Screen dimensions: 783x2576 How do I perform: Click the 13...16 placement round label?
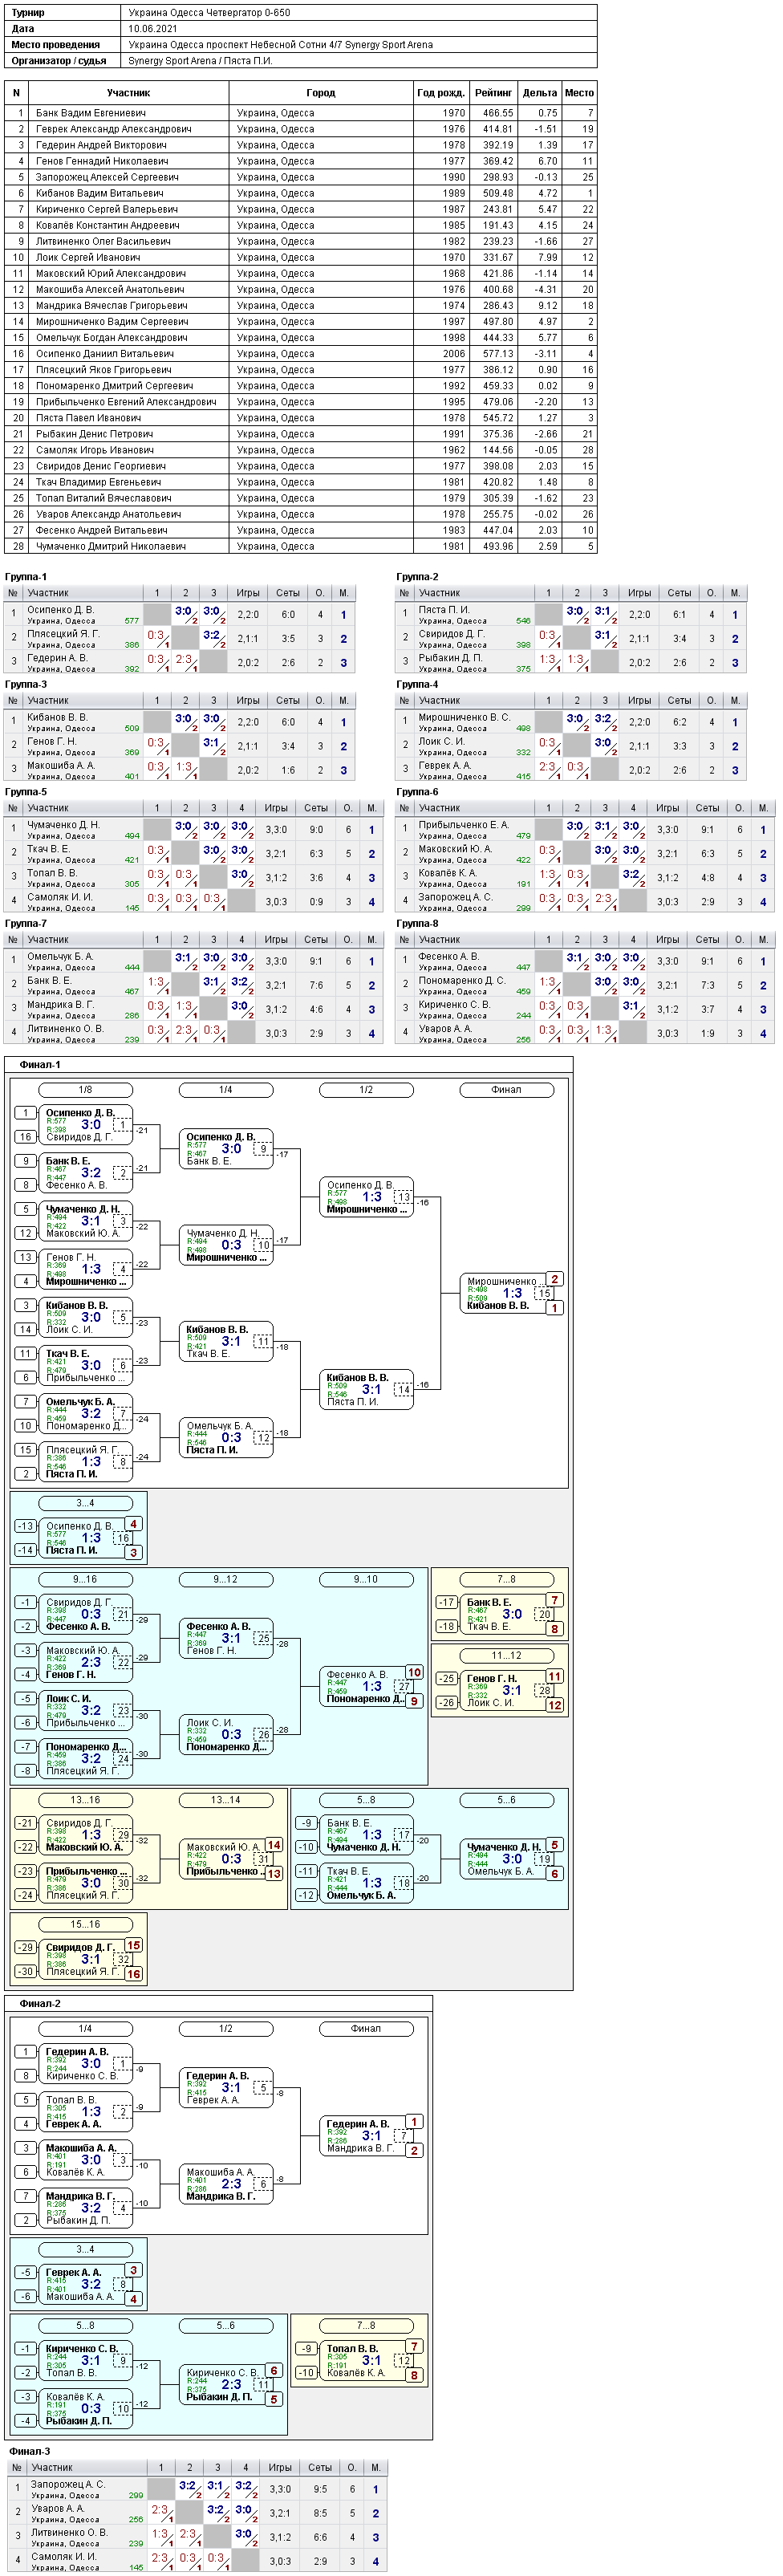(x=85, y=1800)
